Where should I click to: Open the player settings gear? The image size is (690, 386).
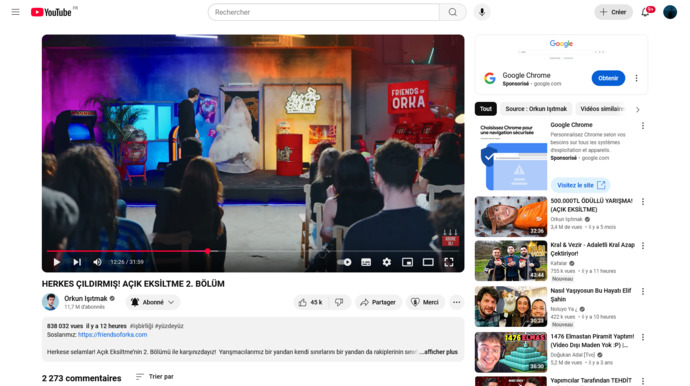386,262
